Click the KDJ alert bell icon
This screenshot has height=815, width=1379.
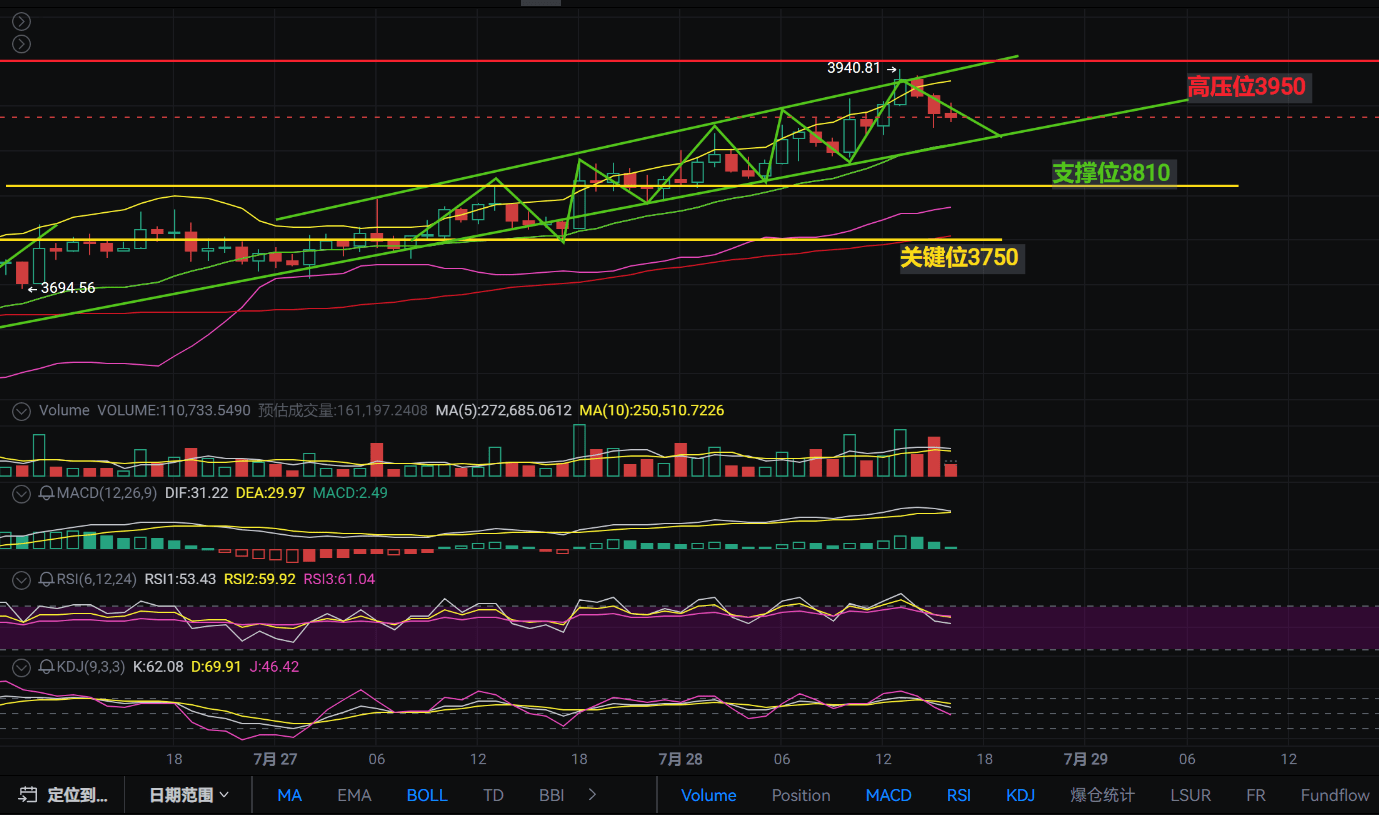click(46, 666)
